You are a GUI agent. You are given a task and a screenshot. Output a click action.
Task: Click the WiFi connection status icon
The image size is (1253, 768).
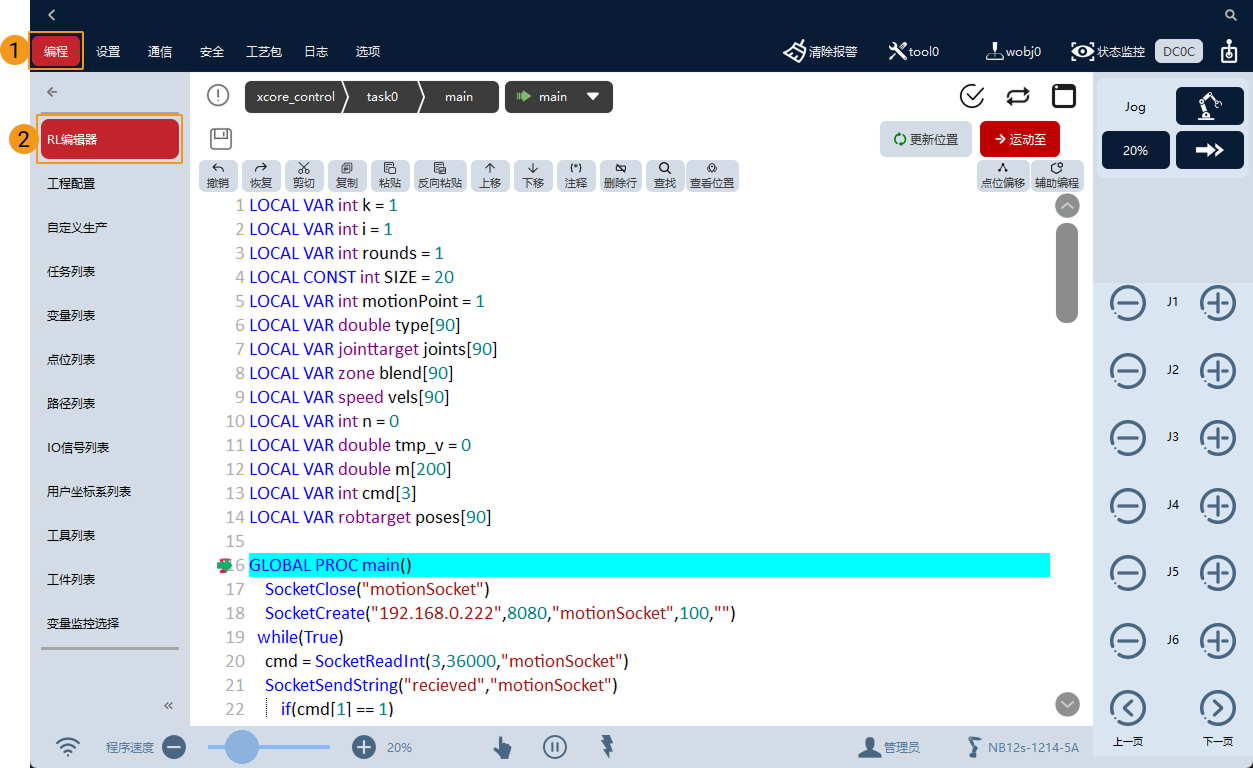click(68, 746)
